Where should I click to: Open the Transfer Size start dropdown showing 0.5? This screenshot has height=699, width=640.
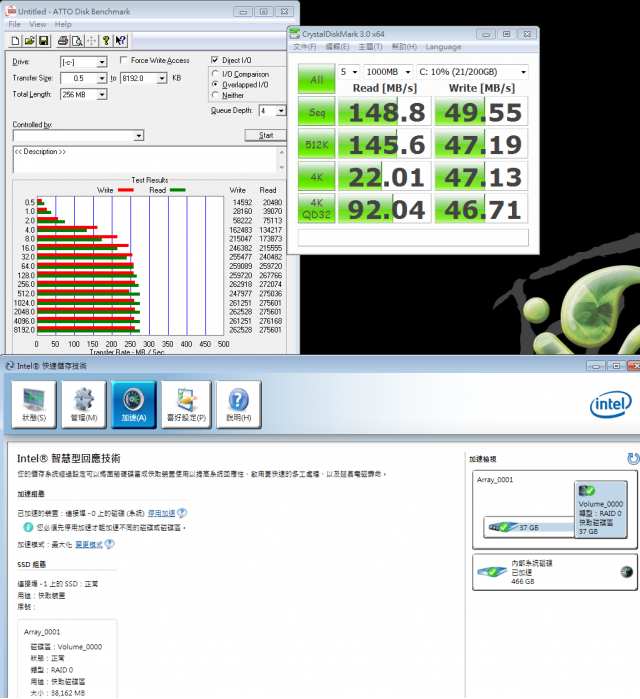point(102,78)
